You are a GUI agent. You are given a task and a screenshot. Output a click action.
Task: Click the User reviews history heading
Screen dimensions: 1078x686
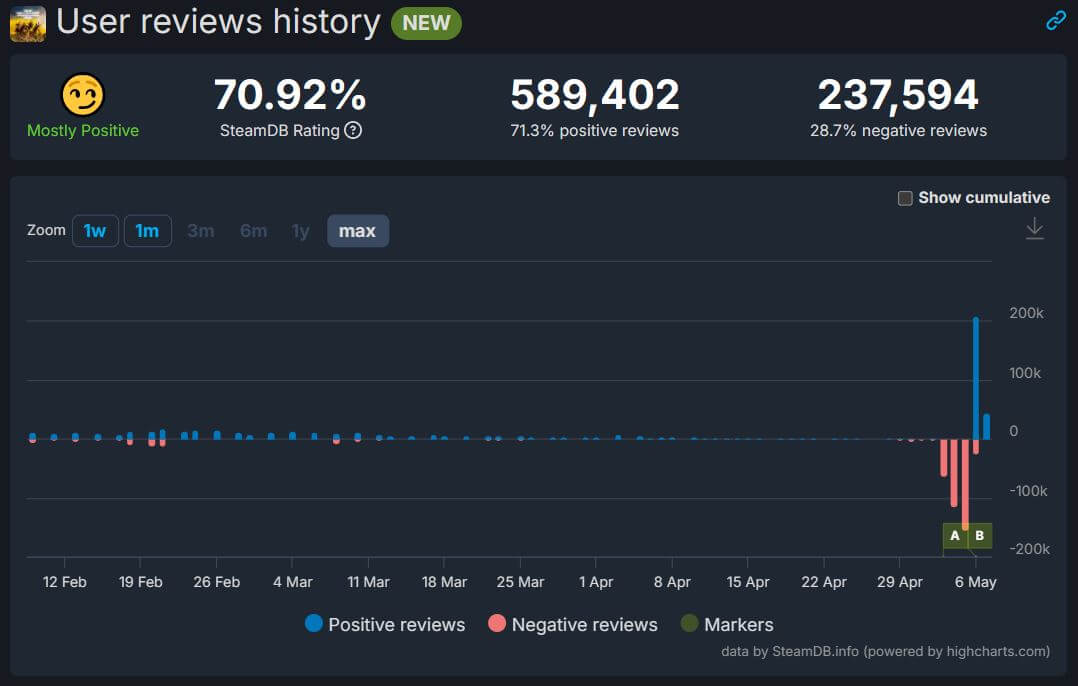click(219, 22)
